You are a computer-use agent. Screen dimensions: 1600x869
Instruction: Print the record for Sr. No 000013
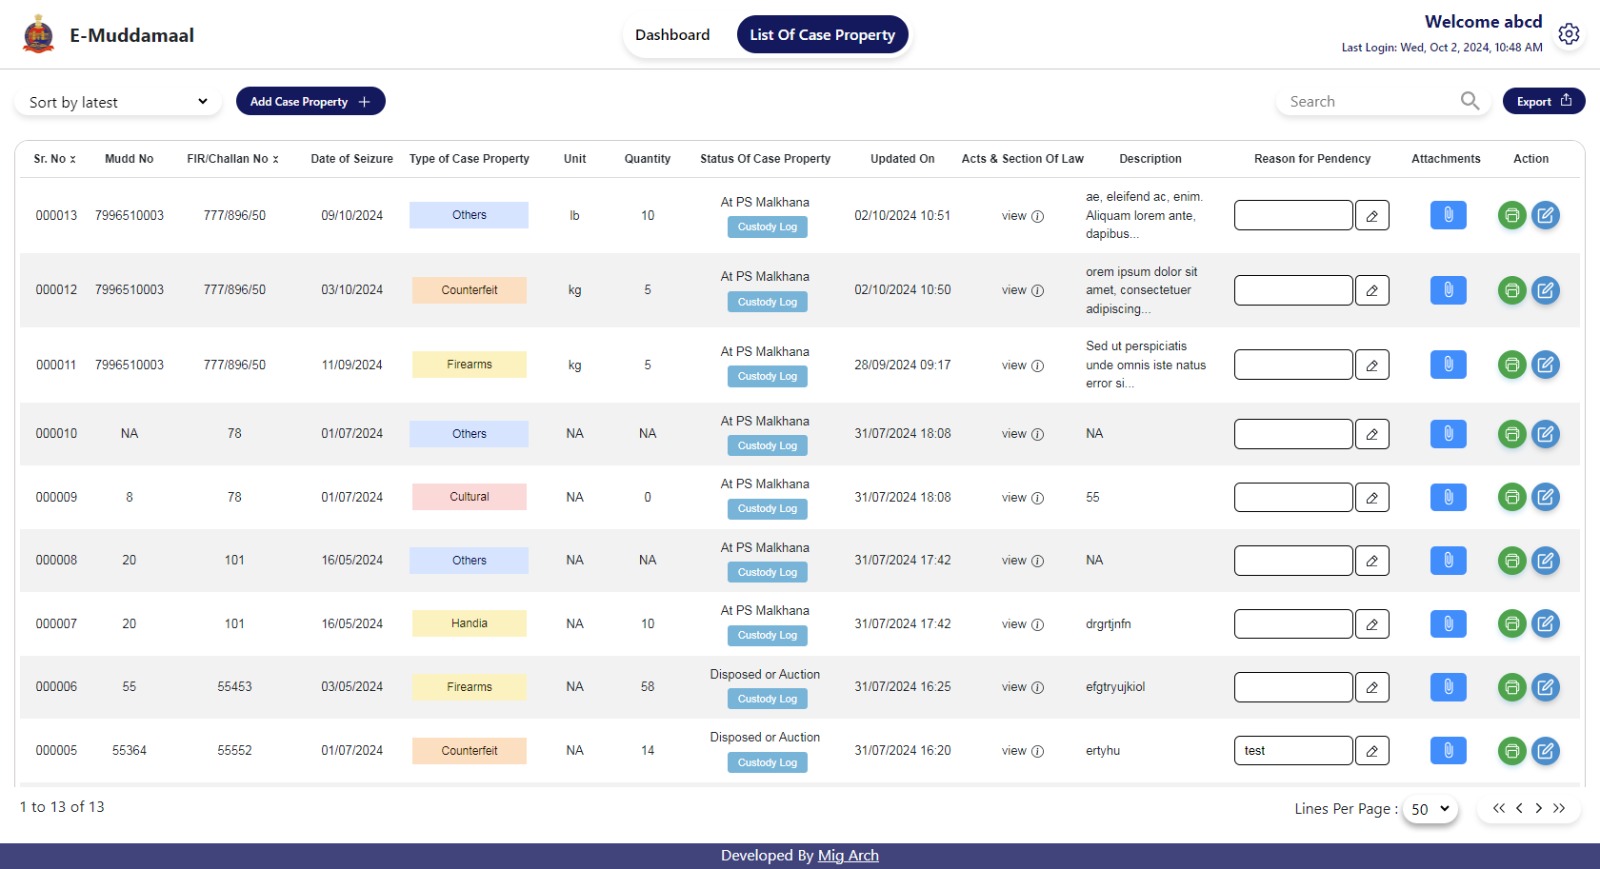point(1512,215)
